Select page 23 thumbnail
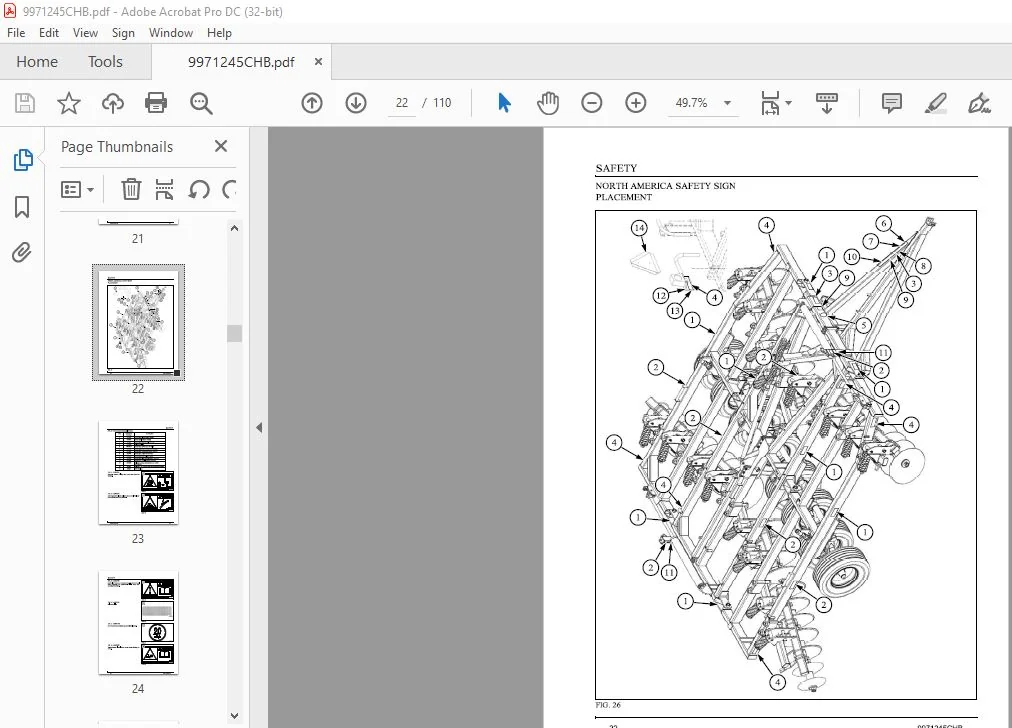This screenshot has width=1012, height=728. pos(138,473)
